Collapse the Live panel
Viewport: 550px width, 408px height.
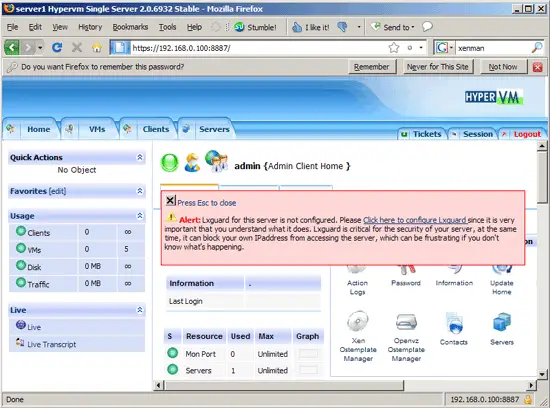click(140, 309)
